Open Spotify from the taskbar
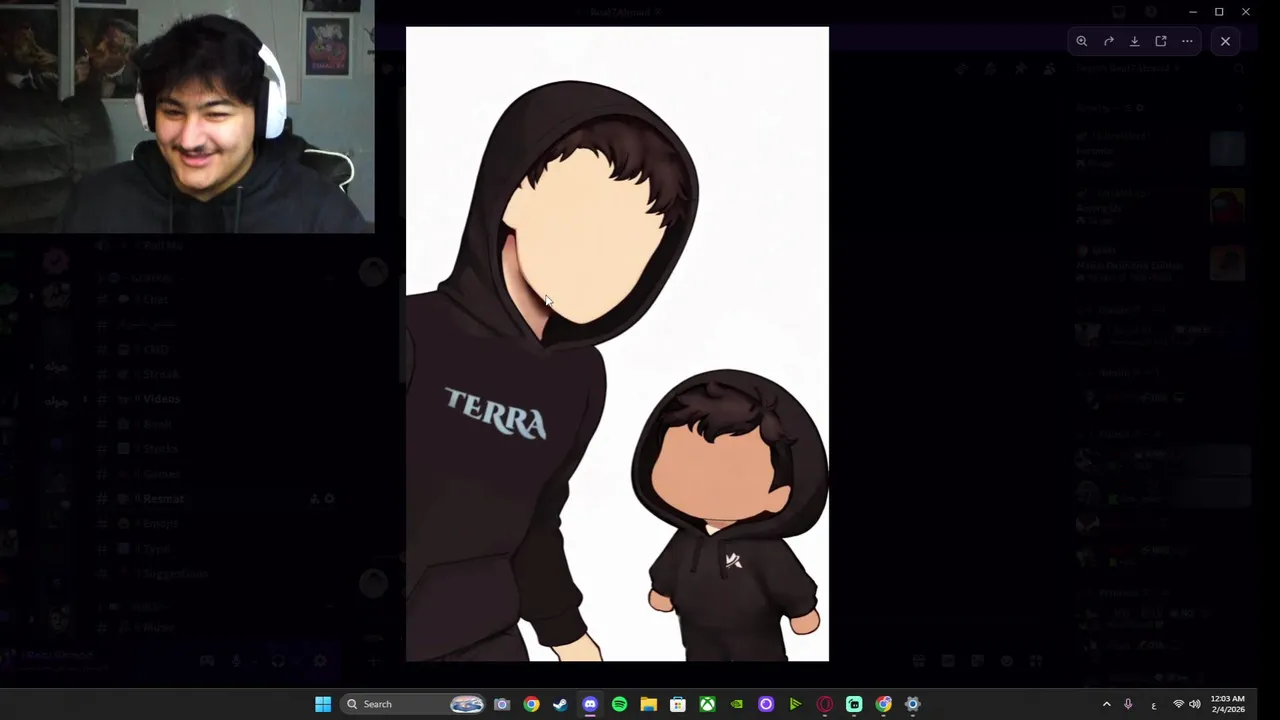Image resolution: width=1280 pixels, height=720 pixels. tap(619, 704)
